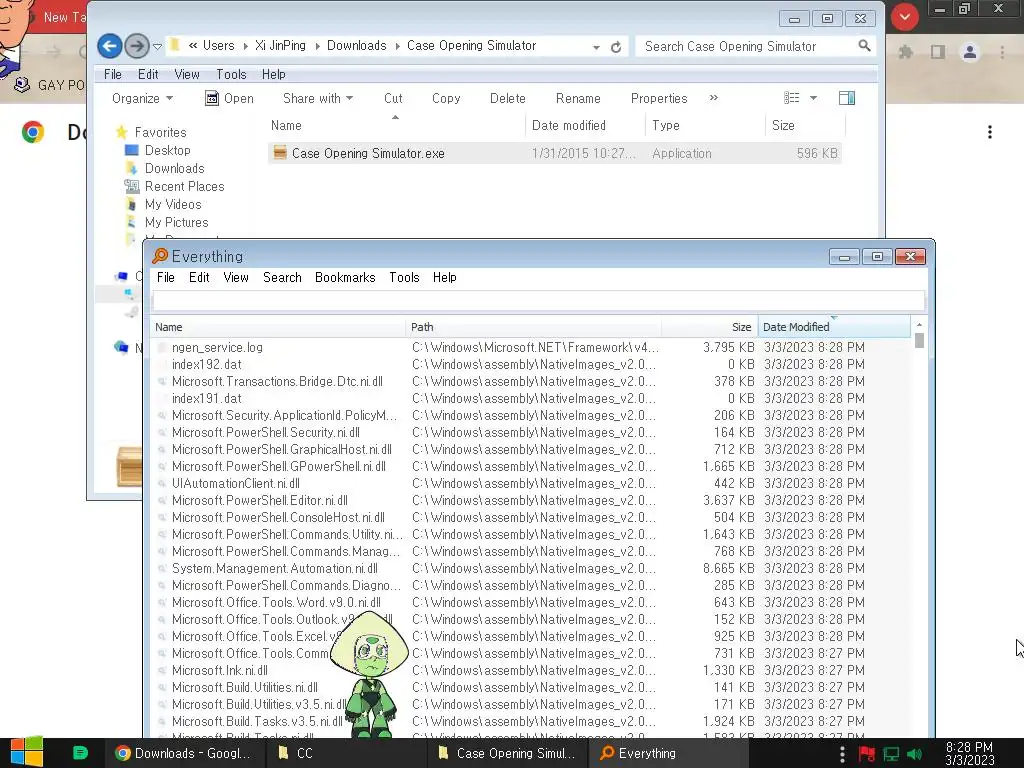1024x768 pixels.
Task: Open Everything Search menu
Action: (x=282, y=278)
